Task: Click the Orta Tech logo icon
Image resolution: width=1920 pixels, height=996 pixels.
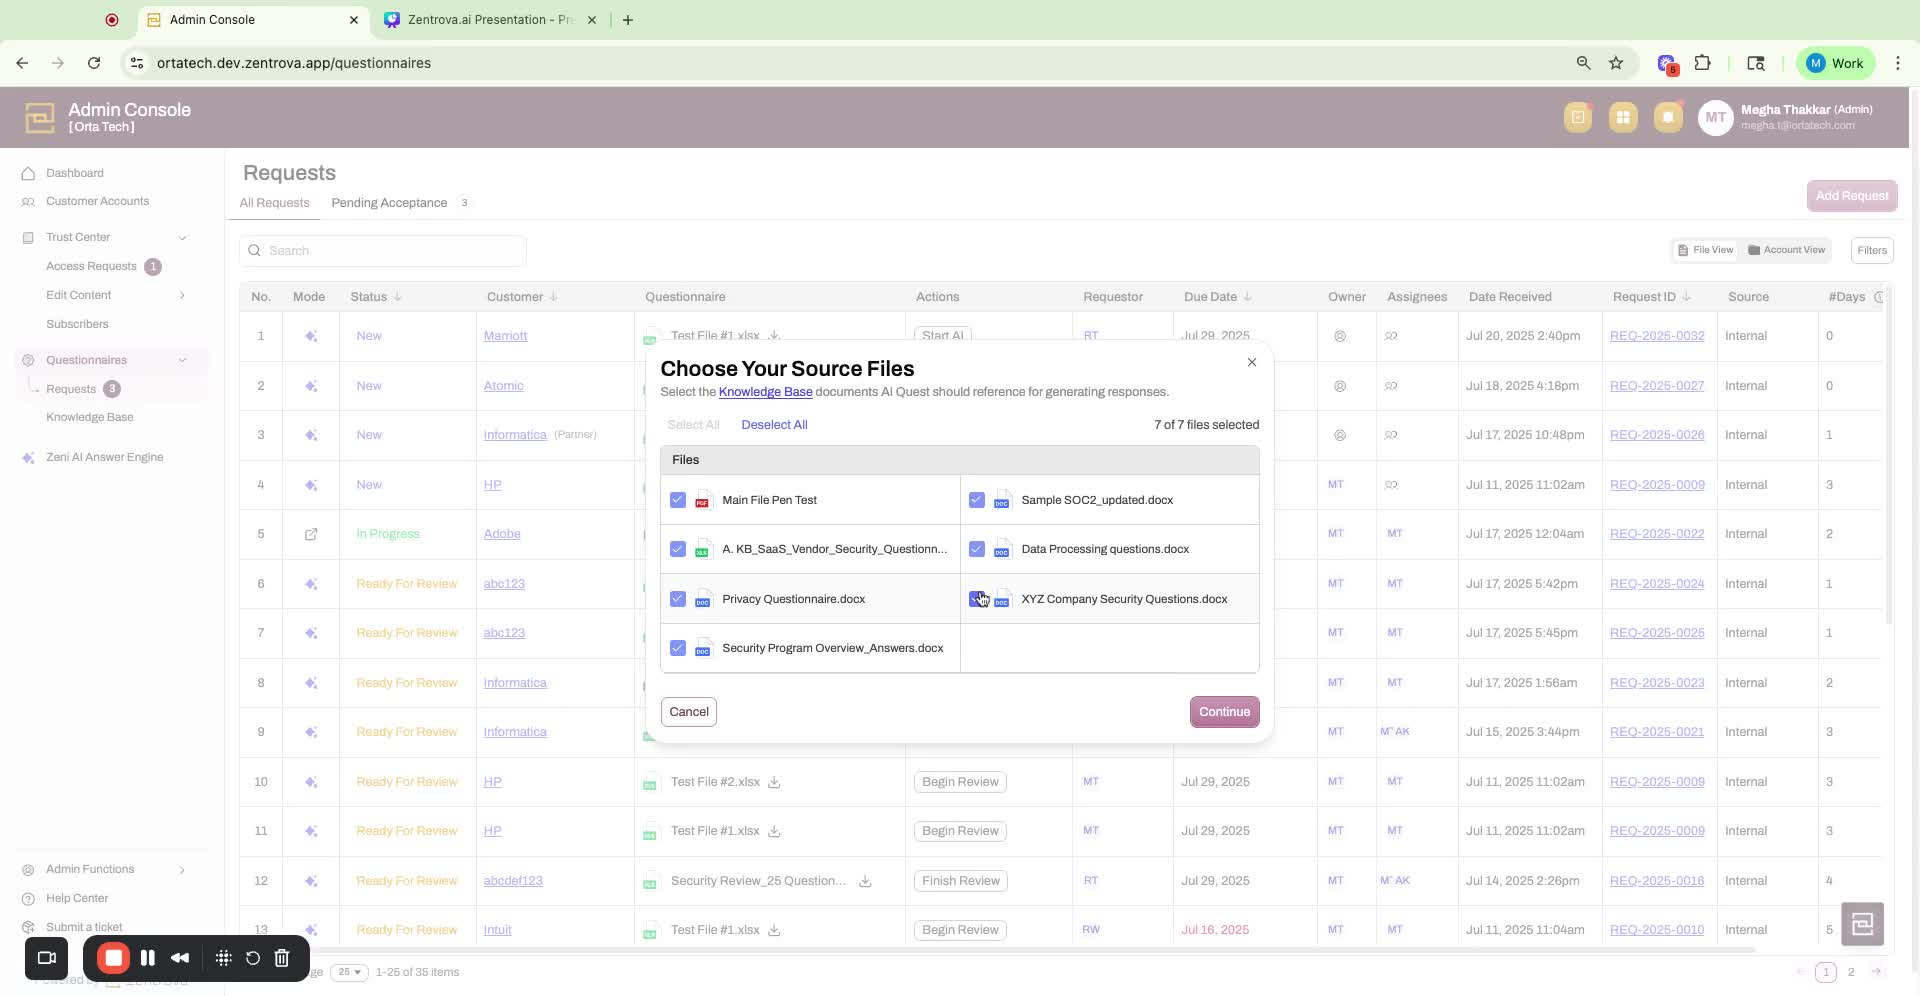Action: click(40, 117)
